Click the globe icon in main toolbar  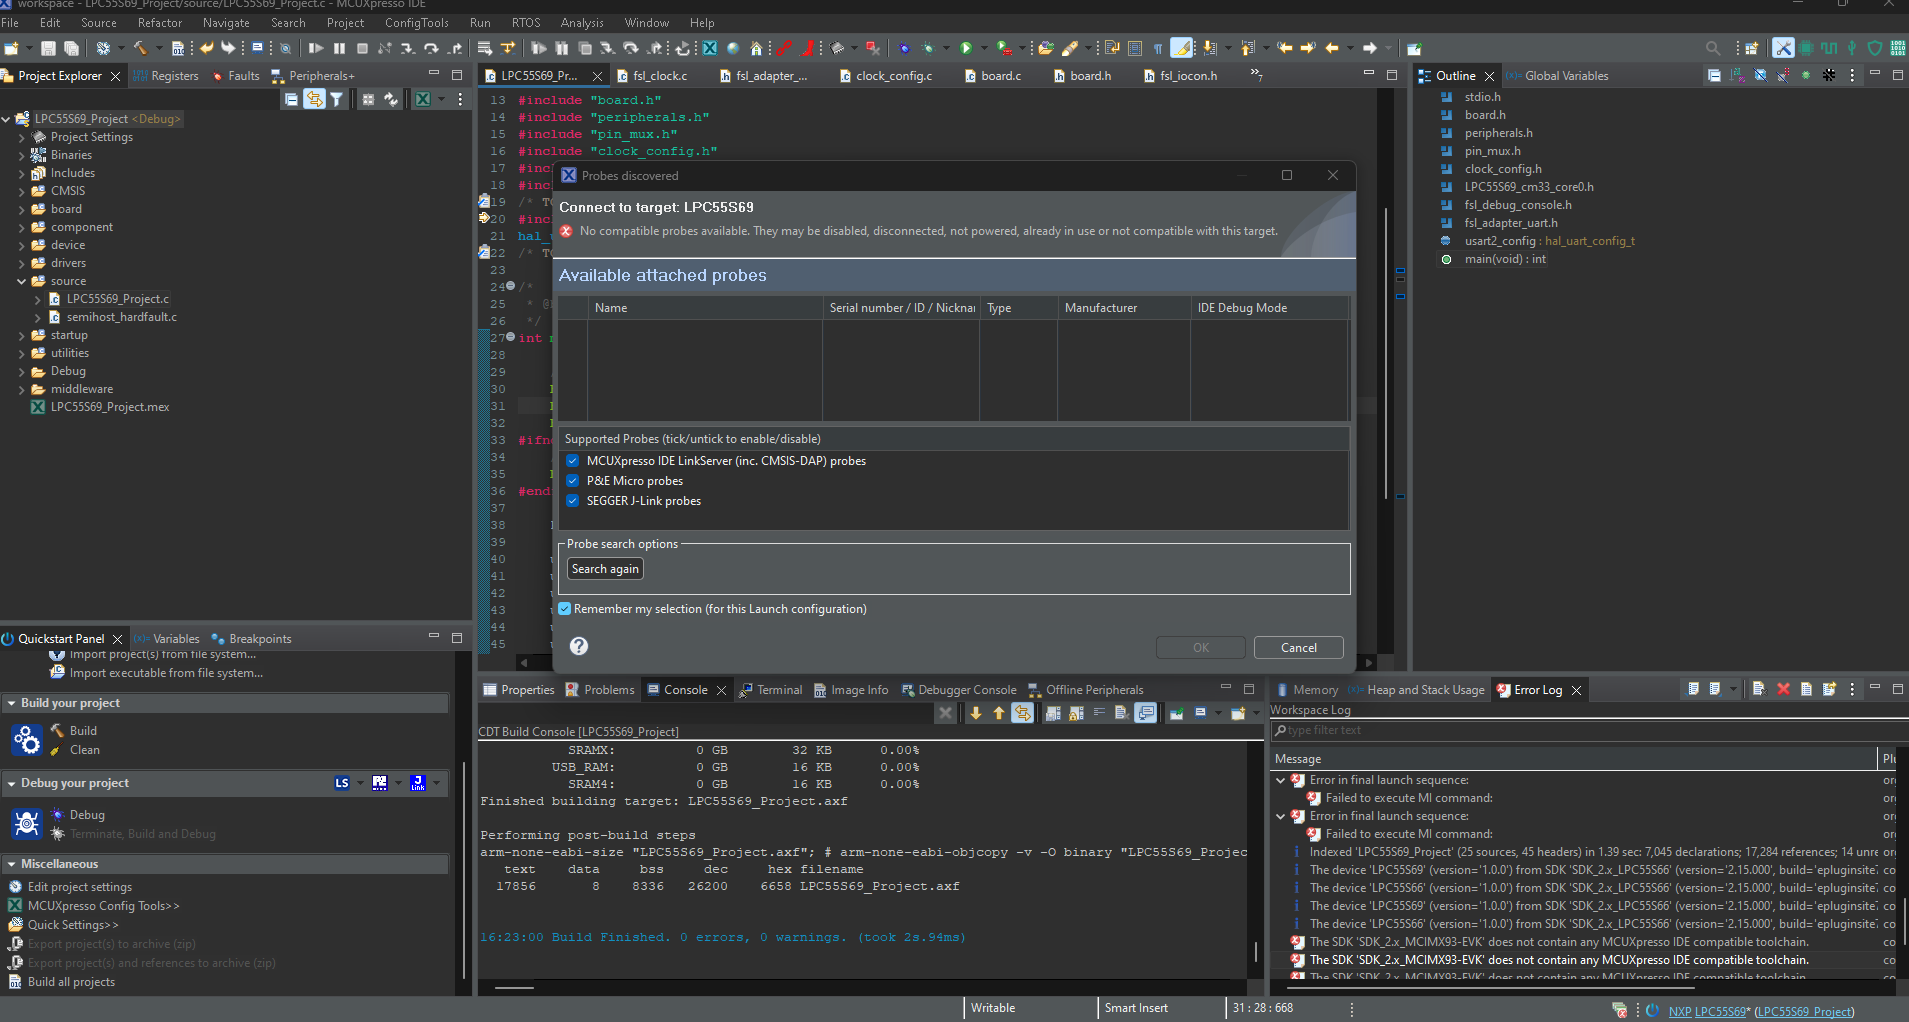pos(733,48)
